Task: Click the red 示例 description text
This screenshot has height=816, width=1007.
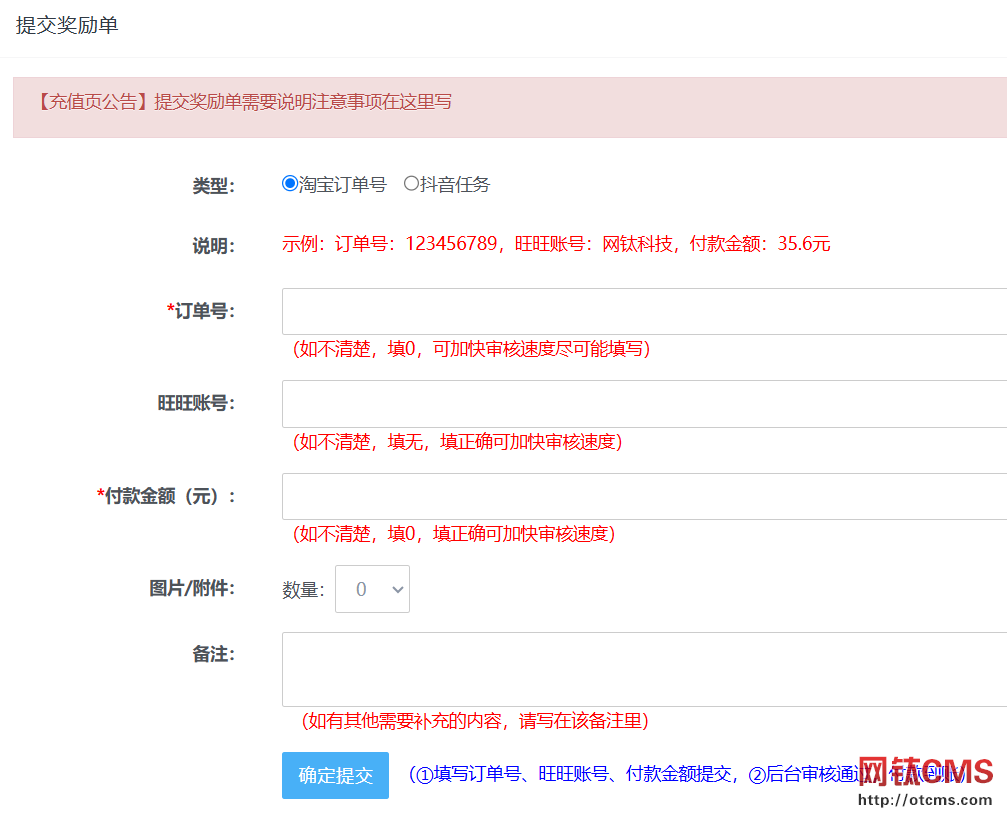Action: (x=556, y=244)
